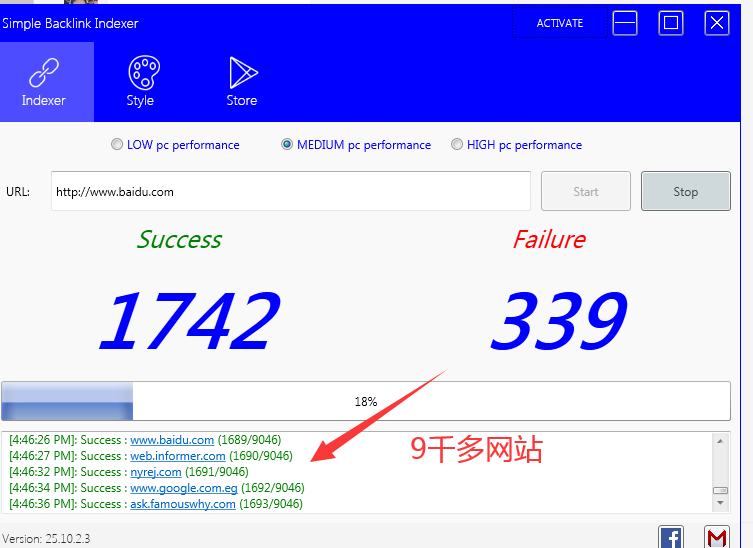Click the URL input field
753x548 pixels.
tap(291, 191)
